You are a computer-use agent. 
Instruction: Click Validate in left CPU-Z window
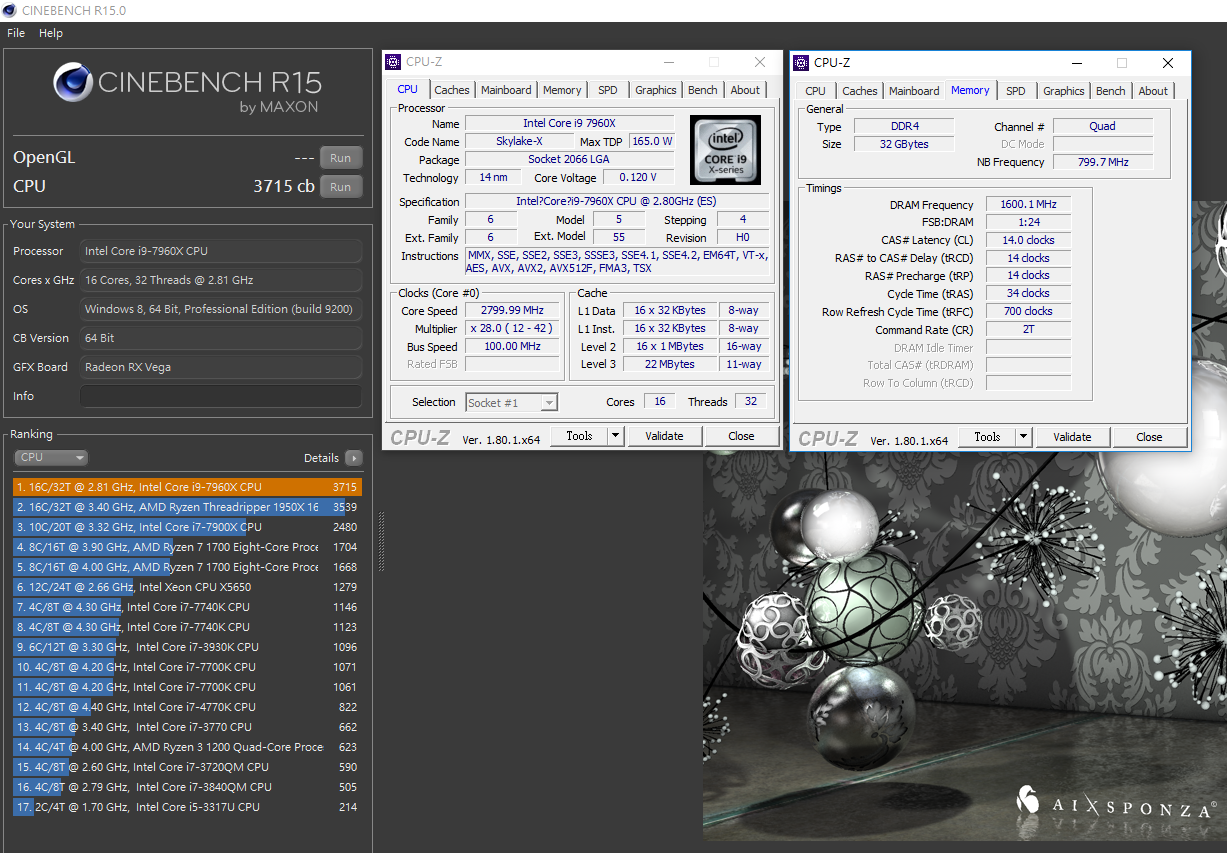tap(664, 436)
